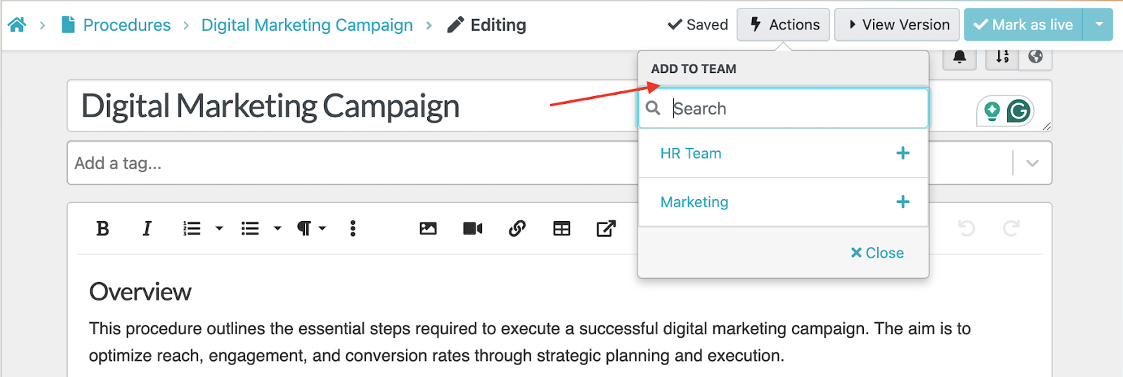Click the home icon in breadcrumb
This screenshot has width=1123, height=377.
tap(16, 25)
